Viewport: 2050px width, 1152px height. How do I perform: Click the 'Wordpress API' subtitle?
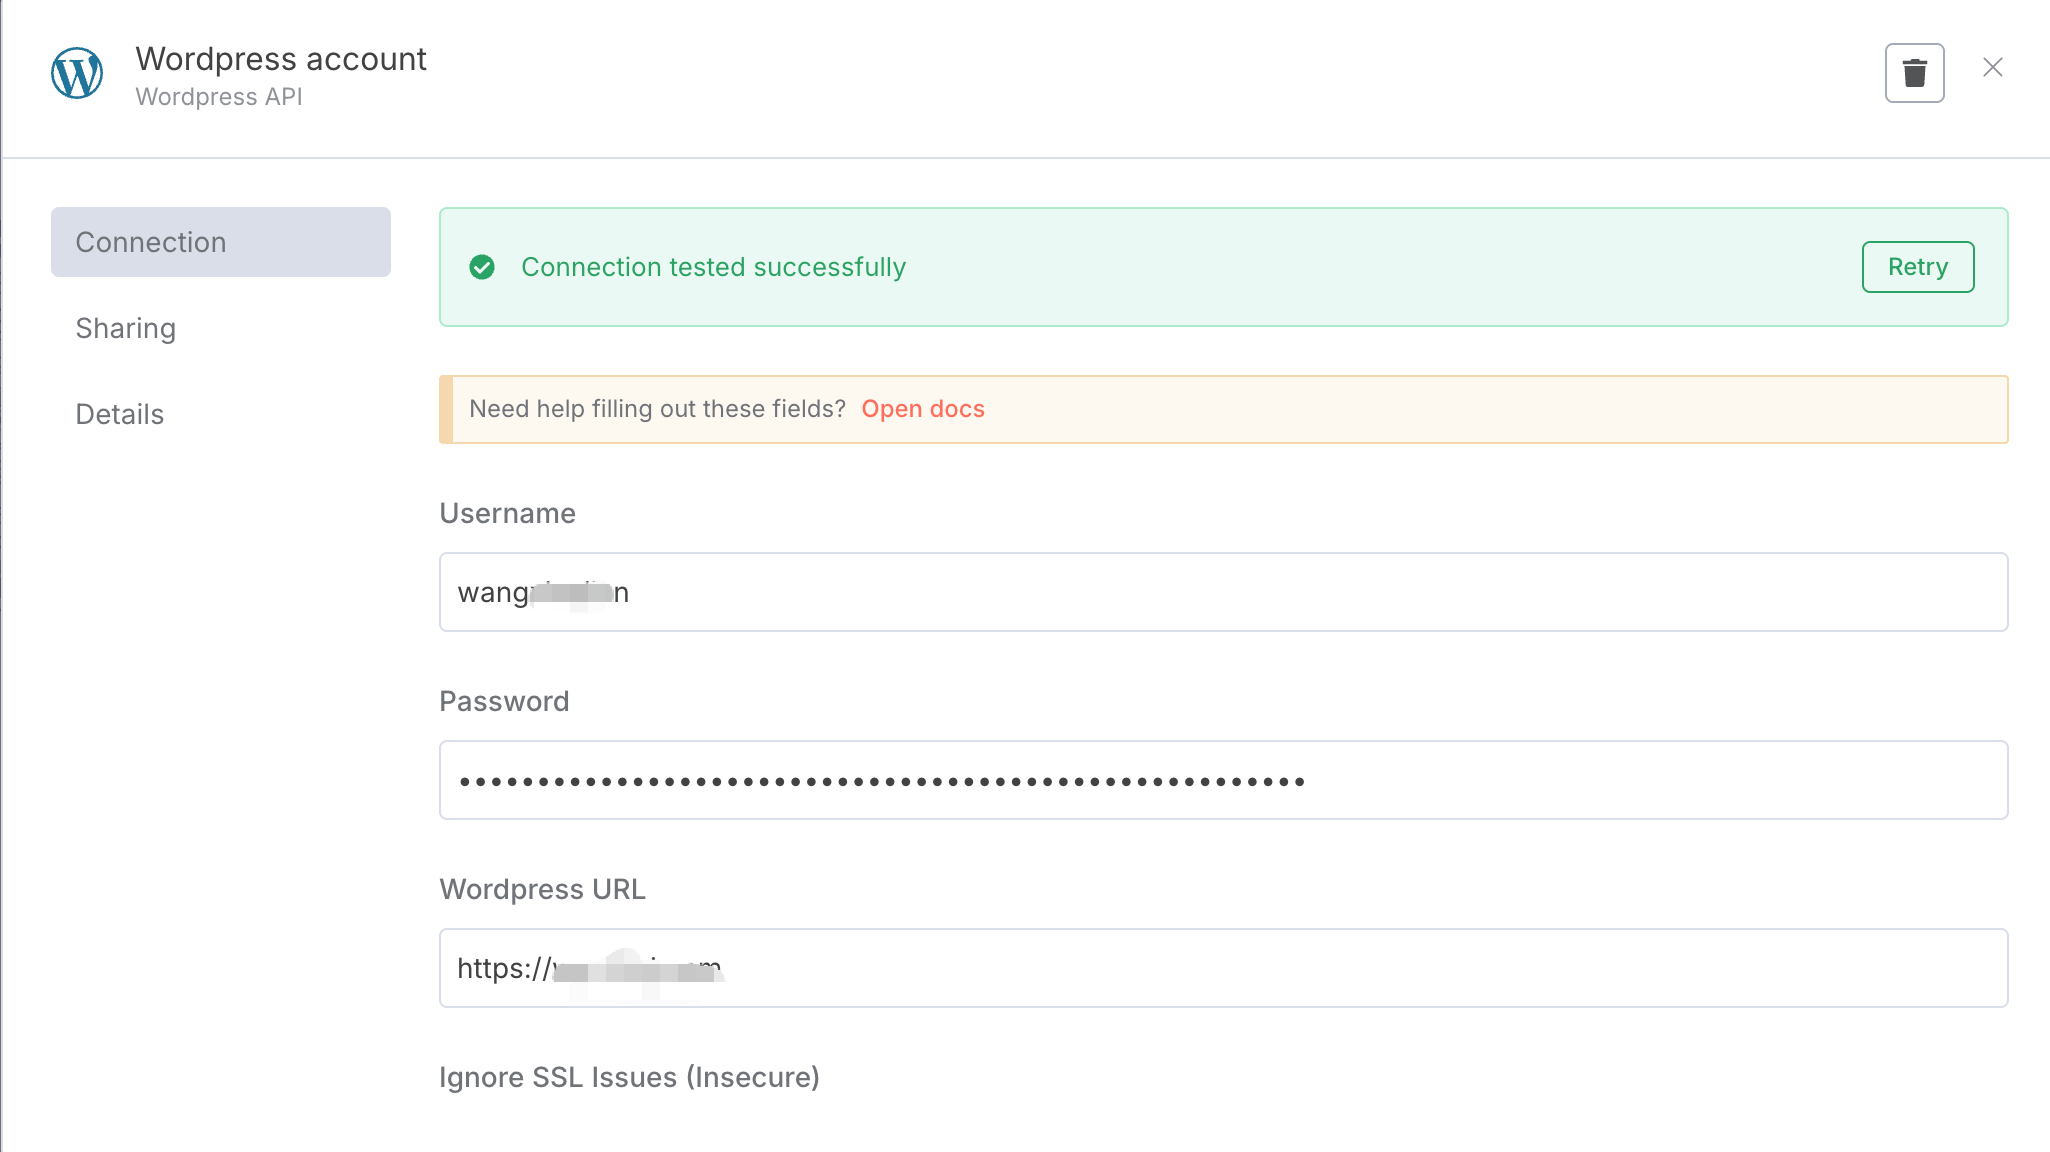click(x=219, y=97)
